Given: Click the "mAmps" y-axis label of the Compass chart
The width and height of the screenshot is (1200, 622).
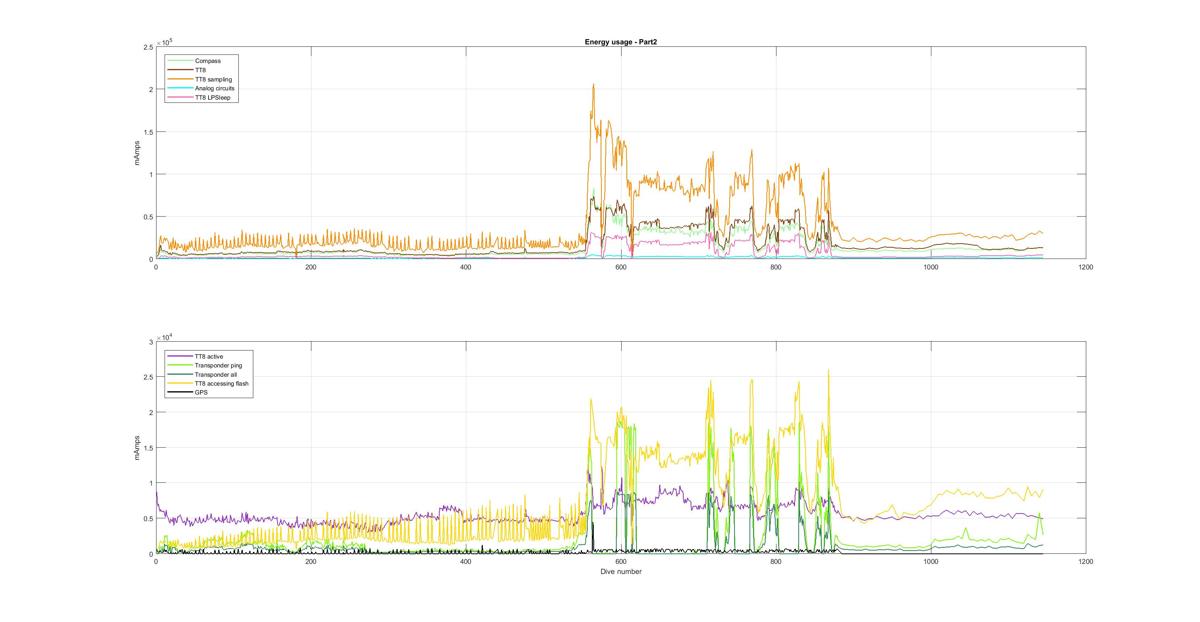Looking at the screenshot, I should pyautogui.click(x=139, y=152).
